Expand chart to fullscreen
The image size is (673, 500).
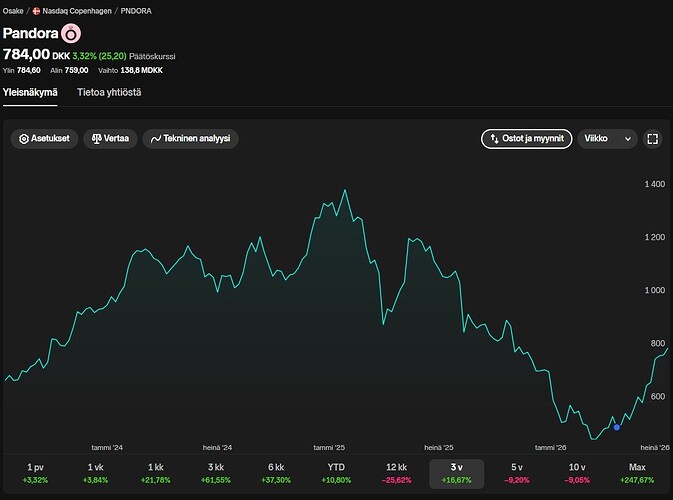652,139
